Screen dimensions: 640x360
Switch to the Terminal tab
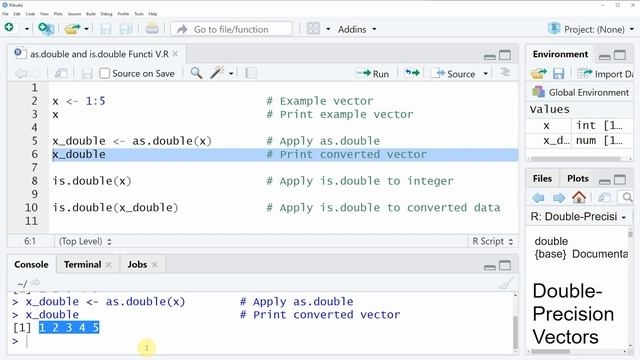[x=82, y=264]
